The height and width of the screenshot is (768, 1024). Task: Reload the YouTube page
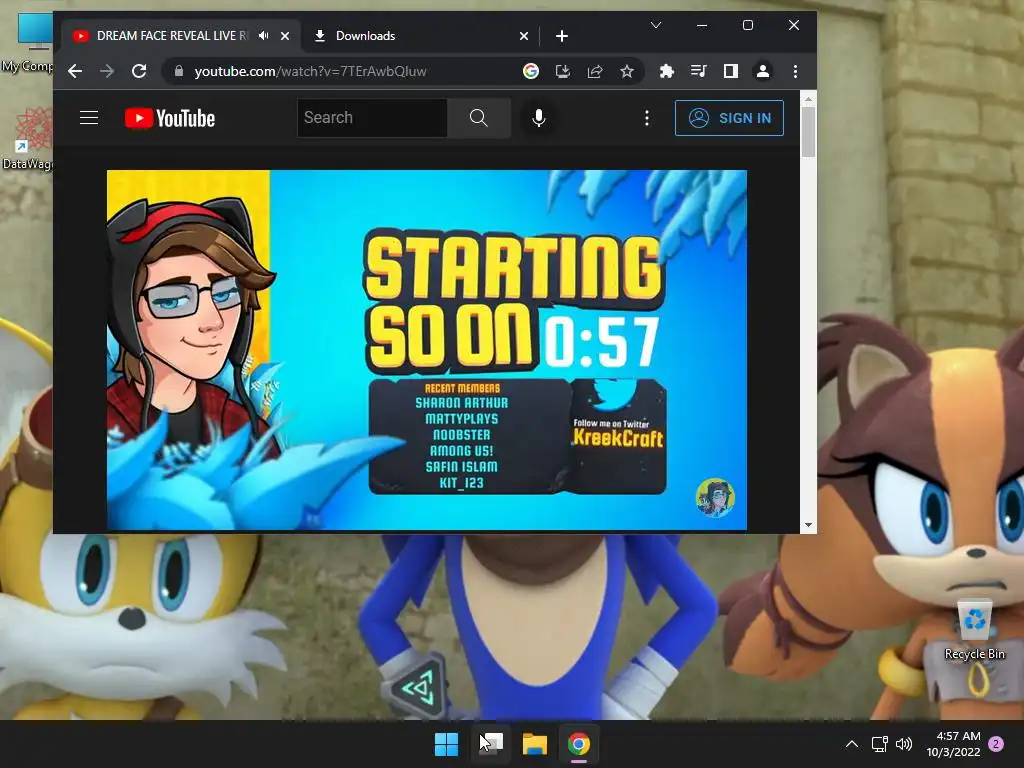[x=139, y=71]
